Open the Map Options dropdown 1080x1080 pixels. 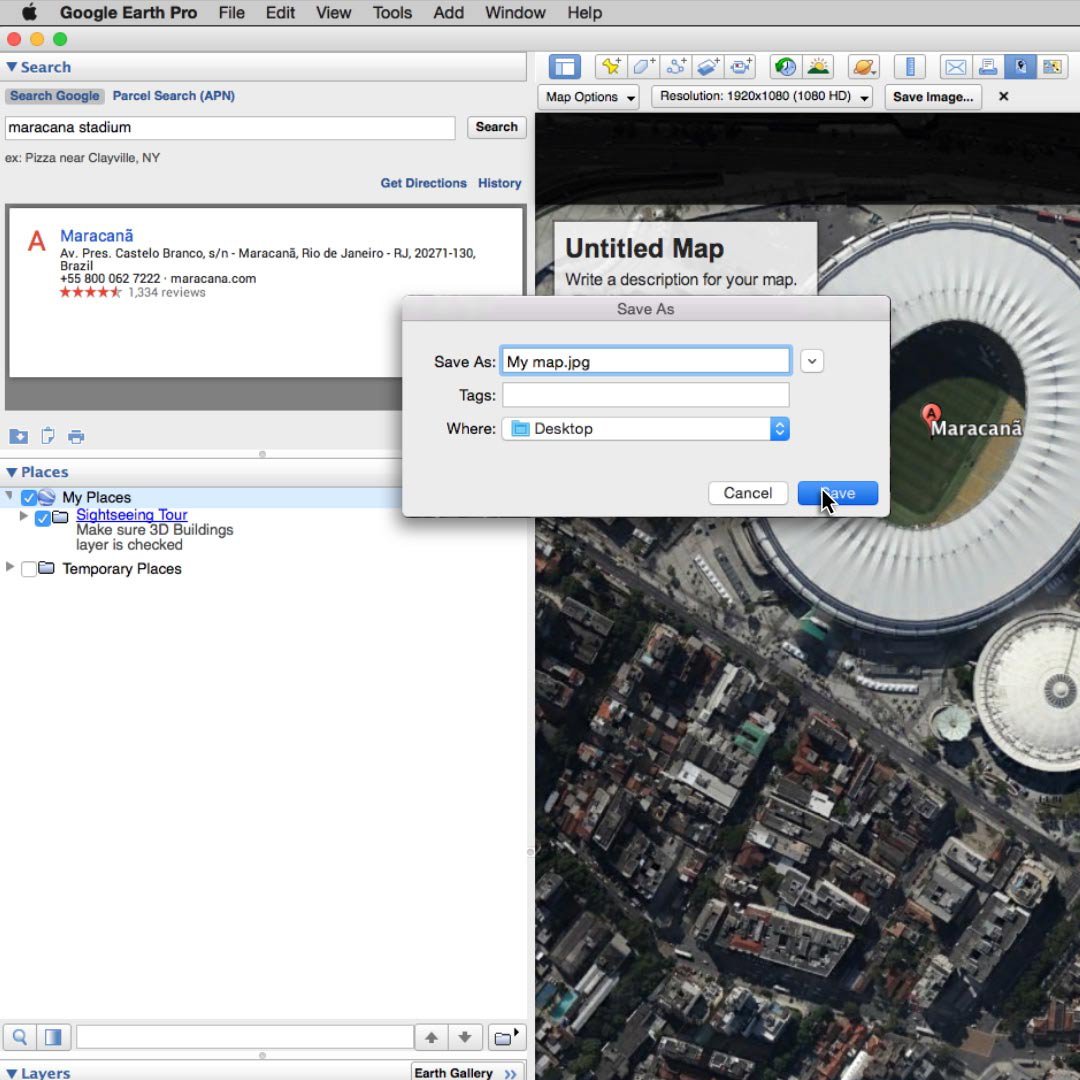tap(589, 97)
